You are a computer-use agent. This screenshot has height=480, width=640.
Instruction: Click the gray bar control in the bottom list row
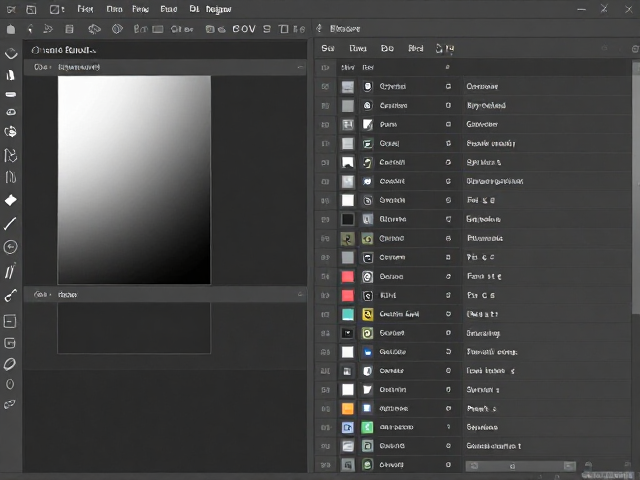point(520,466)
